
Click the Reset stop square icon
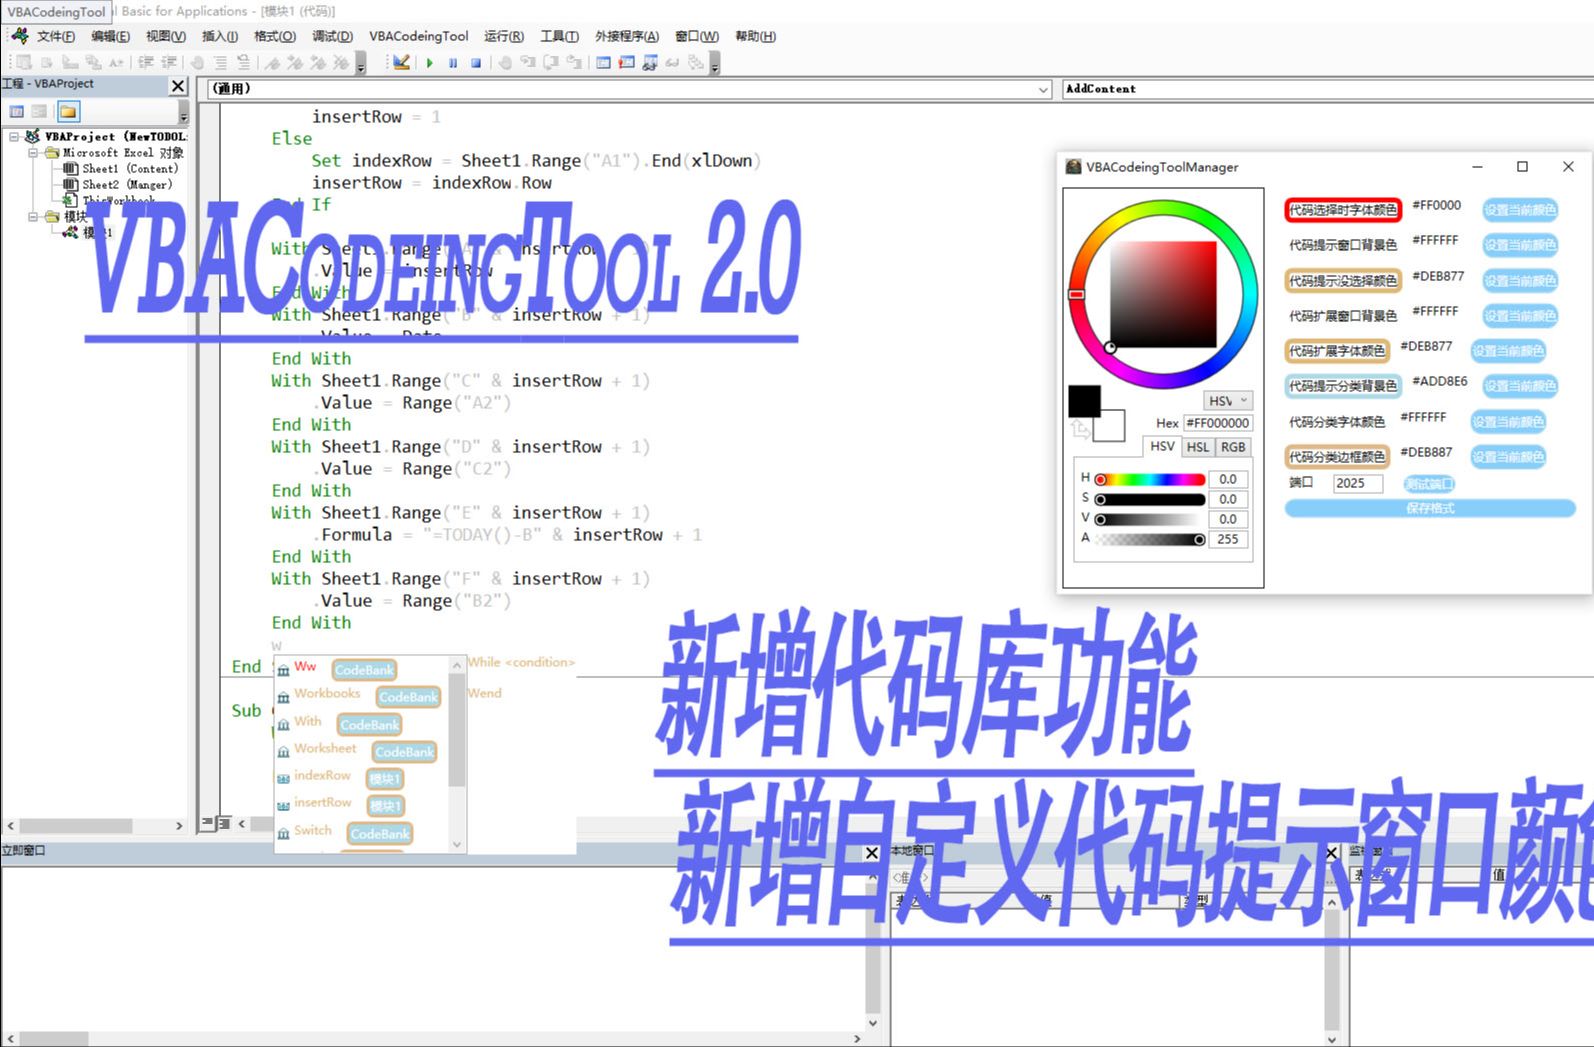tap(476, 63)
